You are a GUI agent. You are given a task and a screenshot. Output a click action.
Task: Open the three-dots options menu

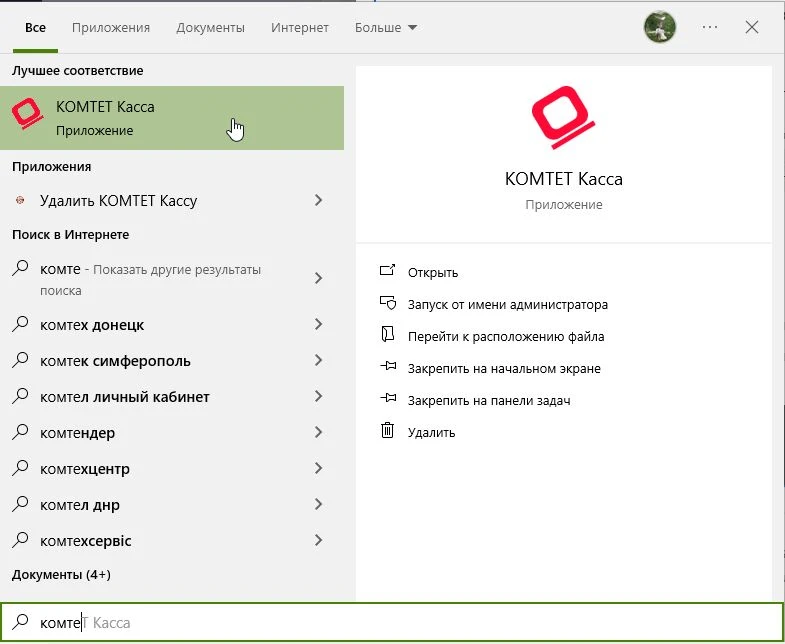[710, 28]
